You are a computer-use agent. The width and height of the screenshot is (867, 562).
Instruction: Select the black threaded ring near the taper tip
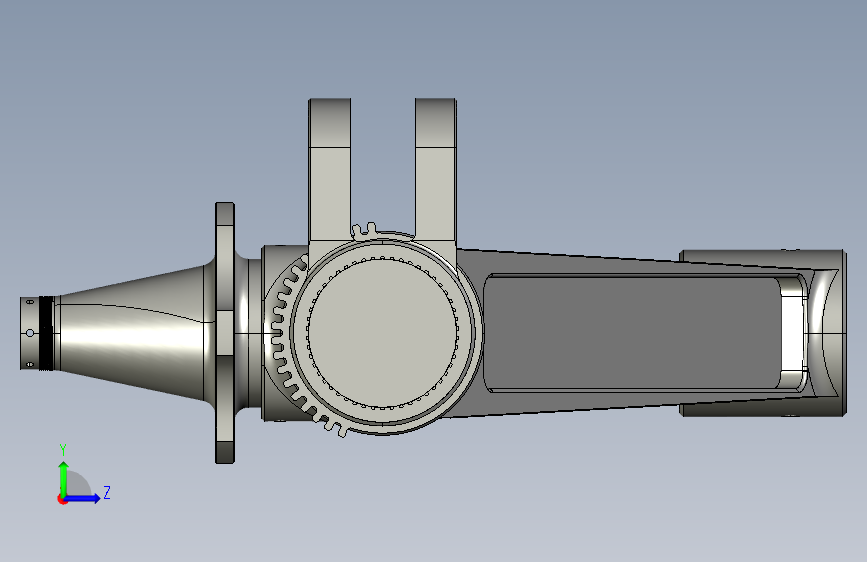[x=46, y=333]
